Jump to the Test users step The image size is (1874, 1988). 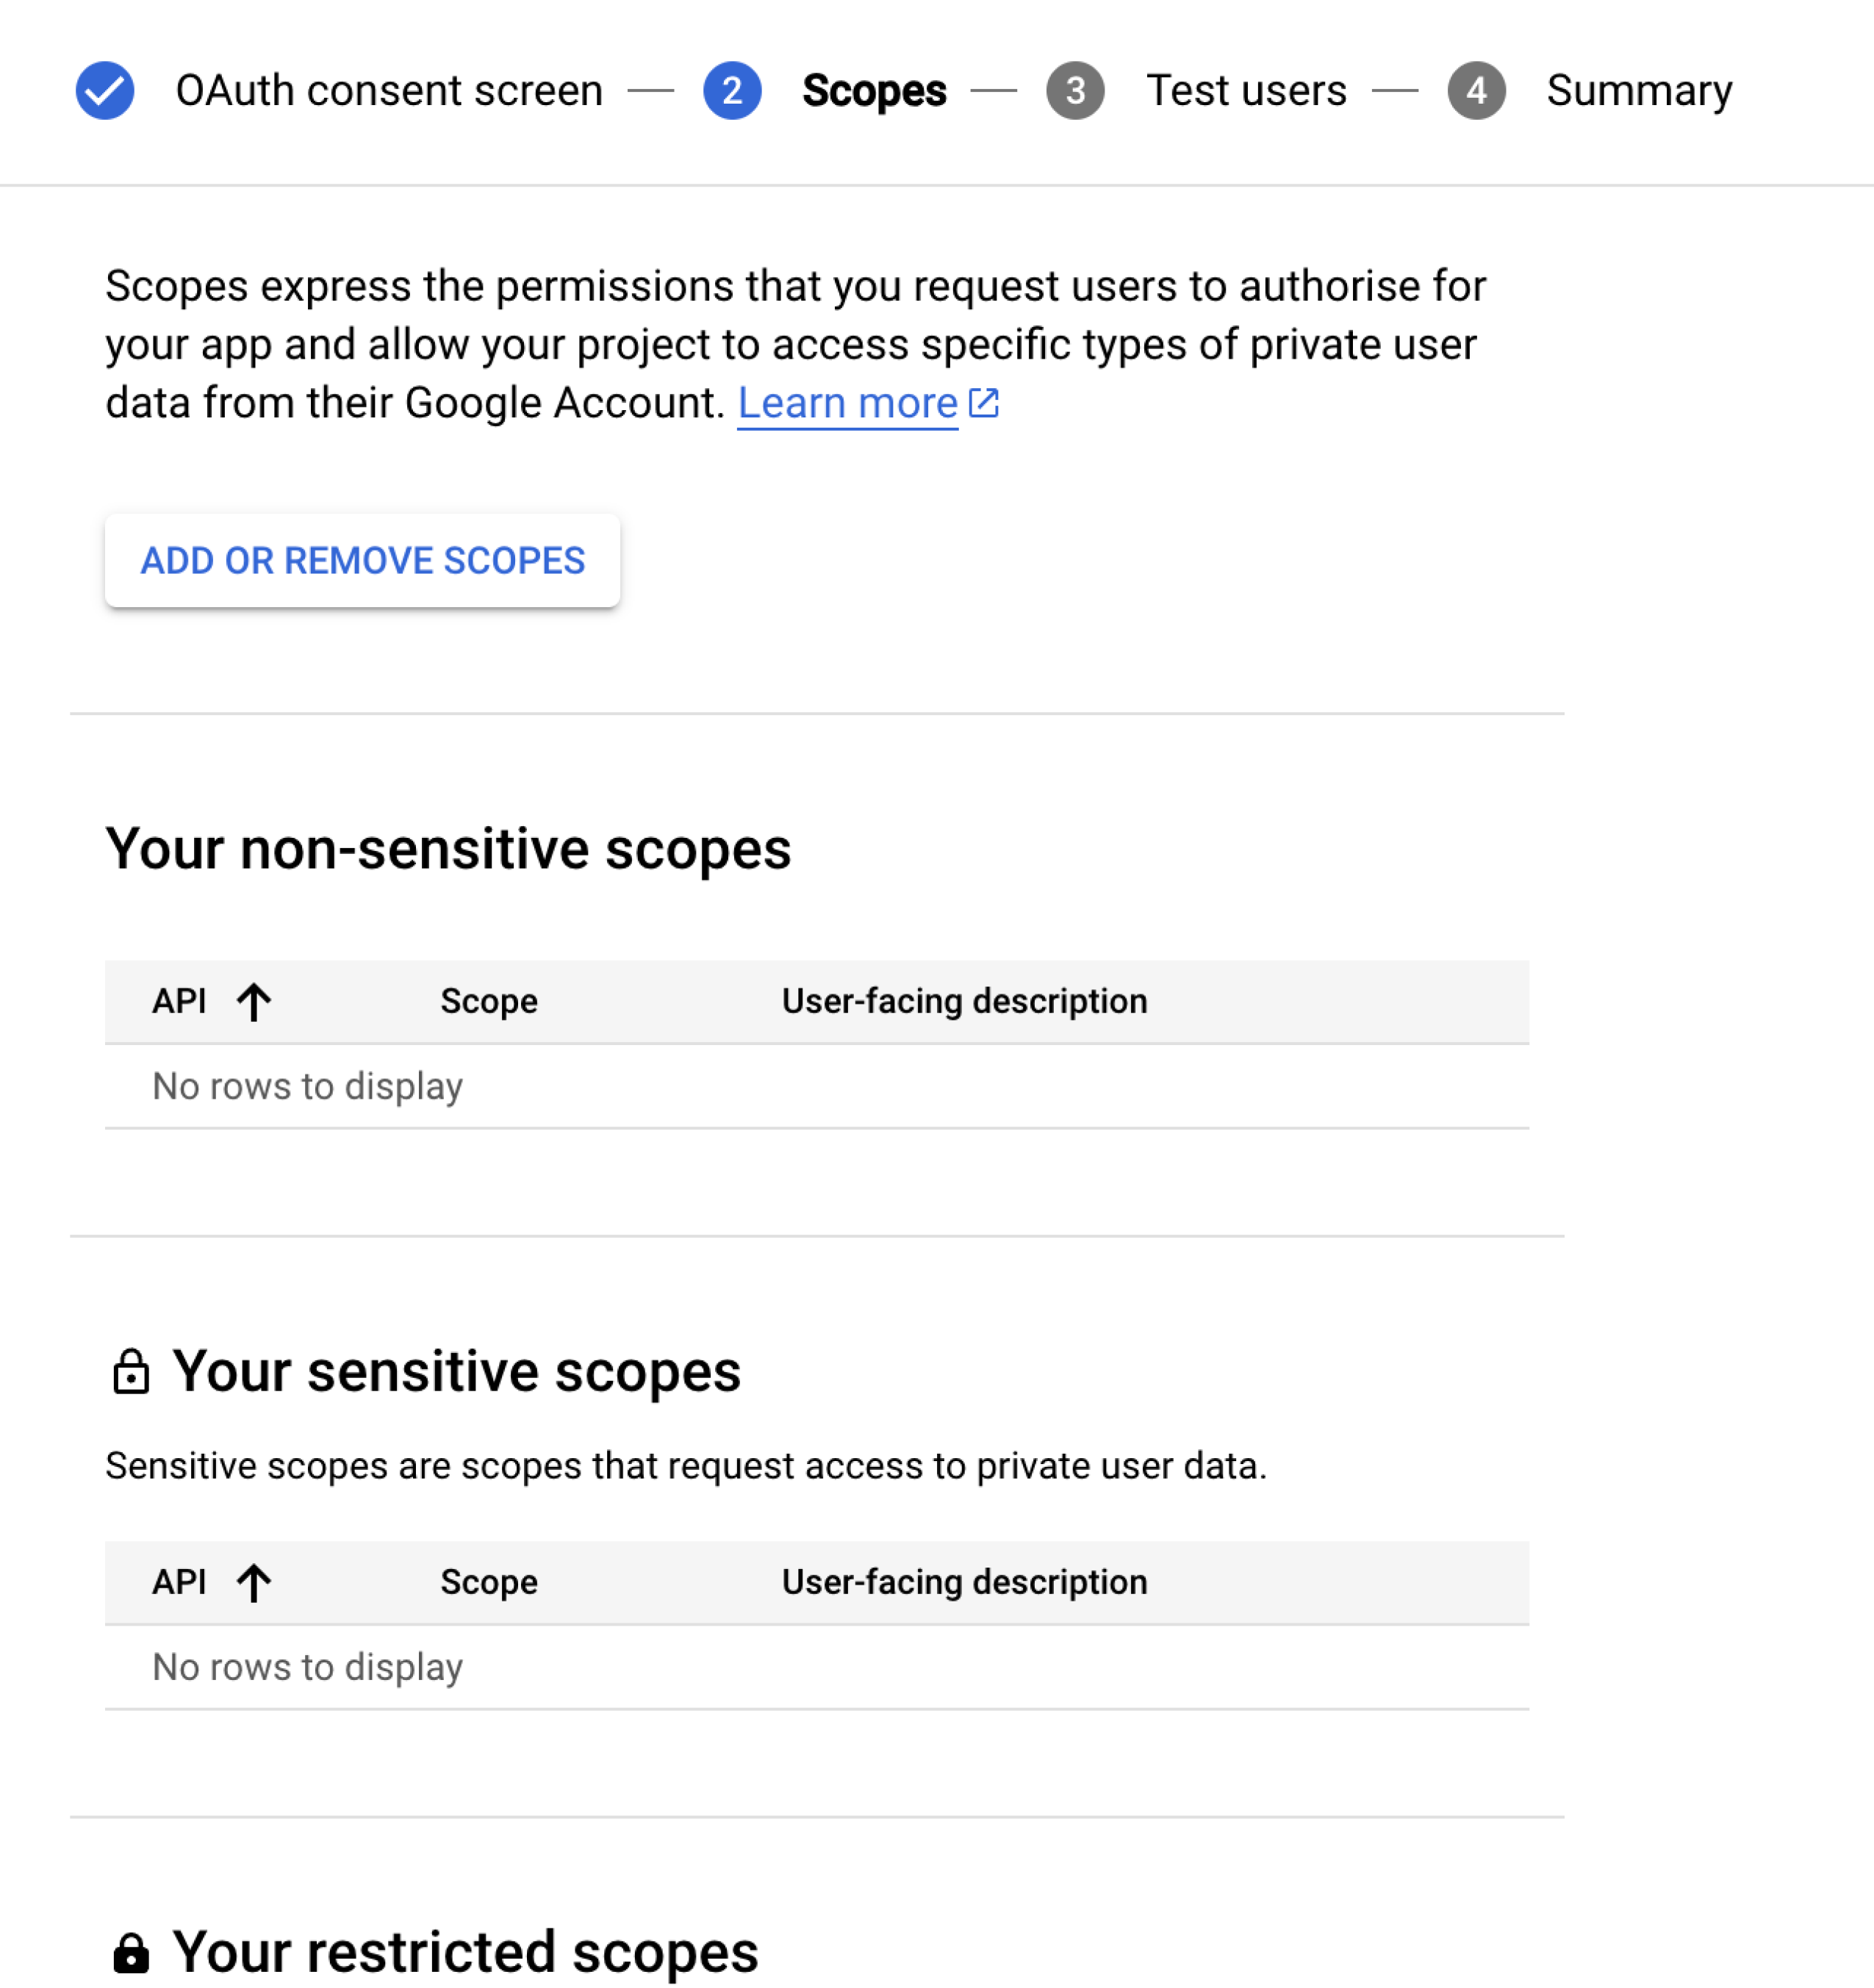[1246, 91]
